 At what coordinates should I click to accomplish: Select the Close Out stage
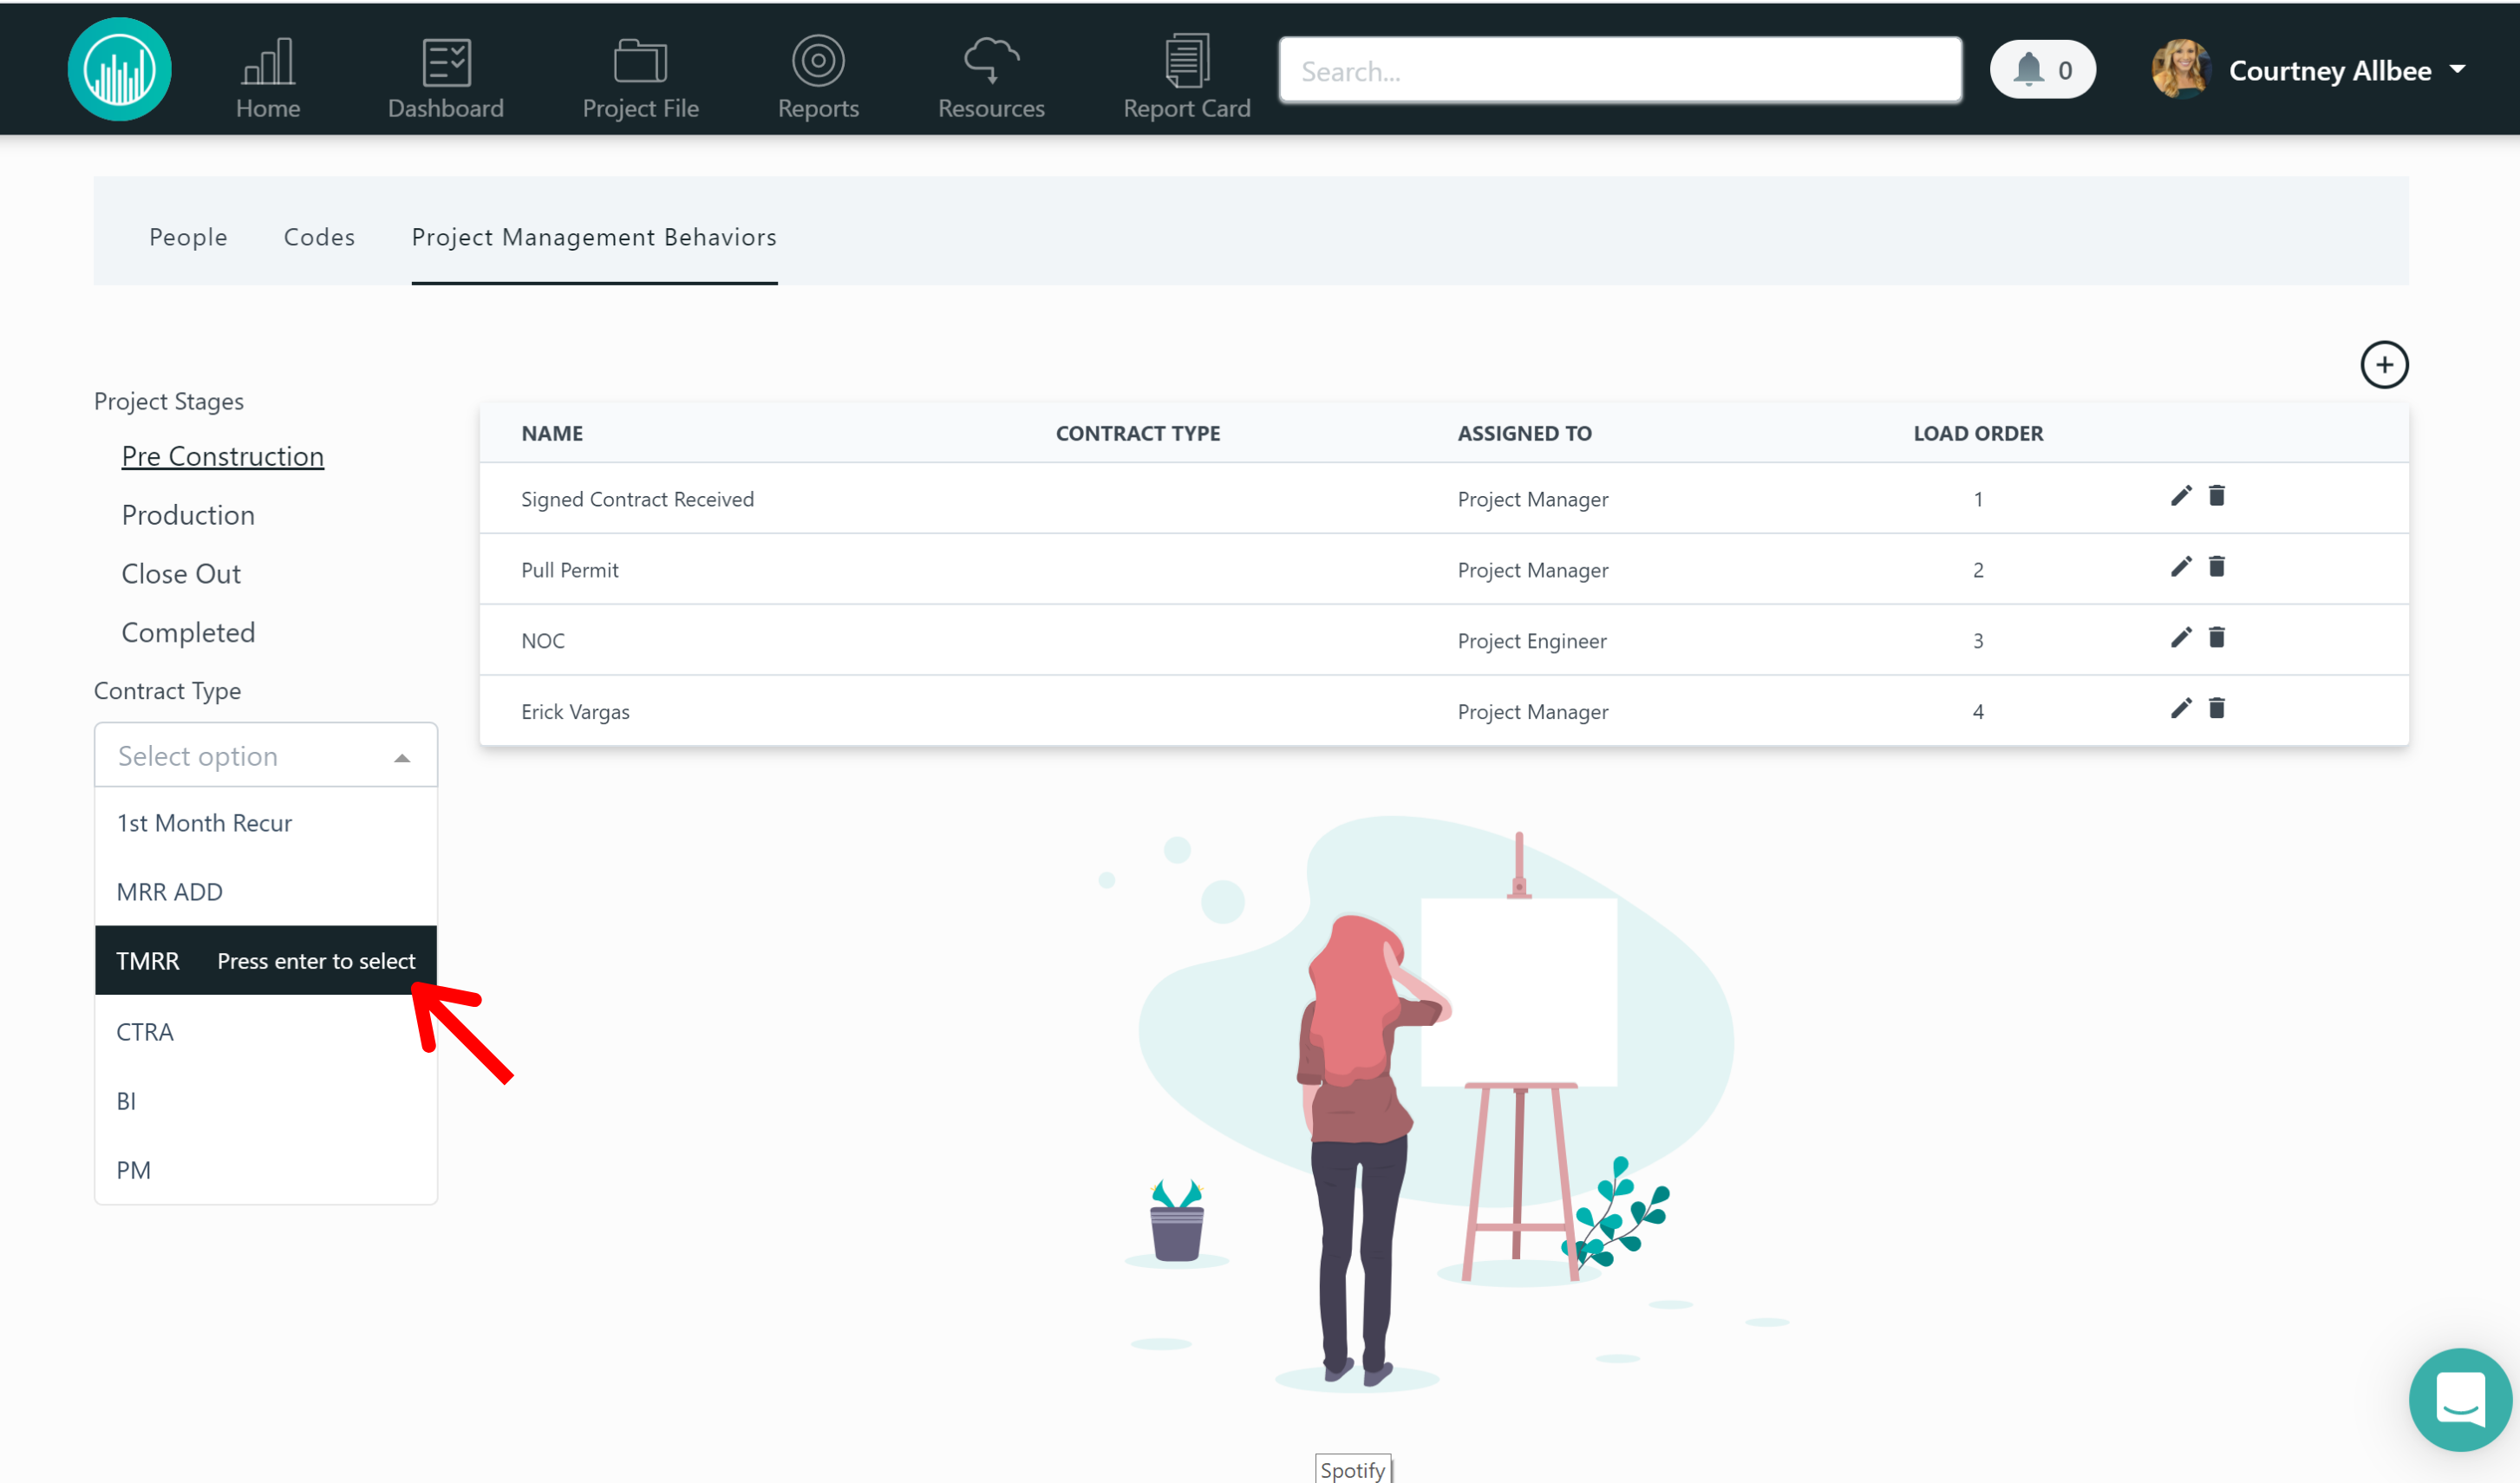(181, 574)
